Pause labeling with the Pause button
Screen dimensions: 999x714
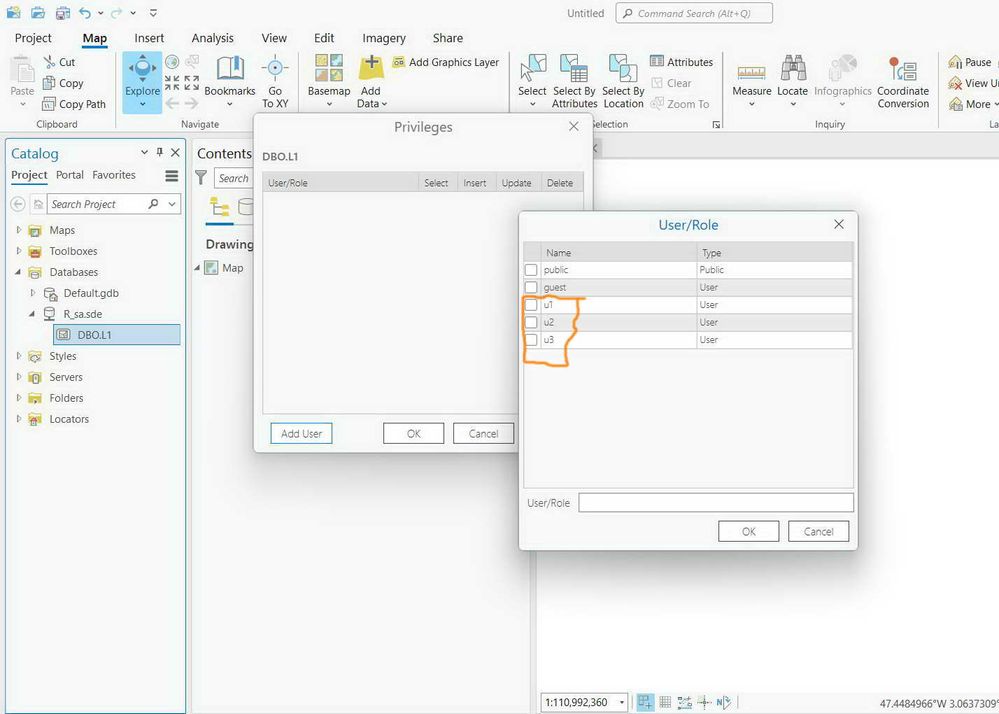(970, 62)
